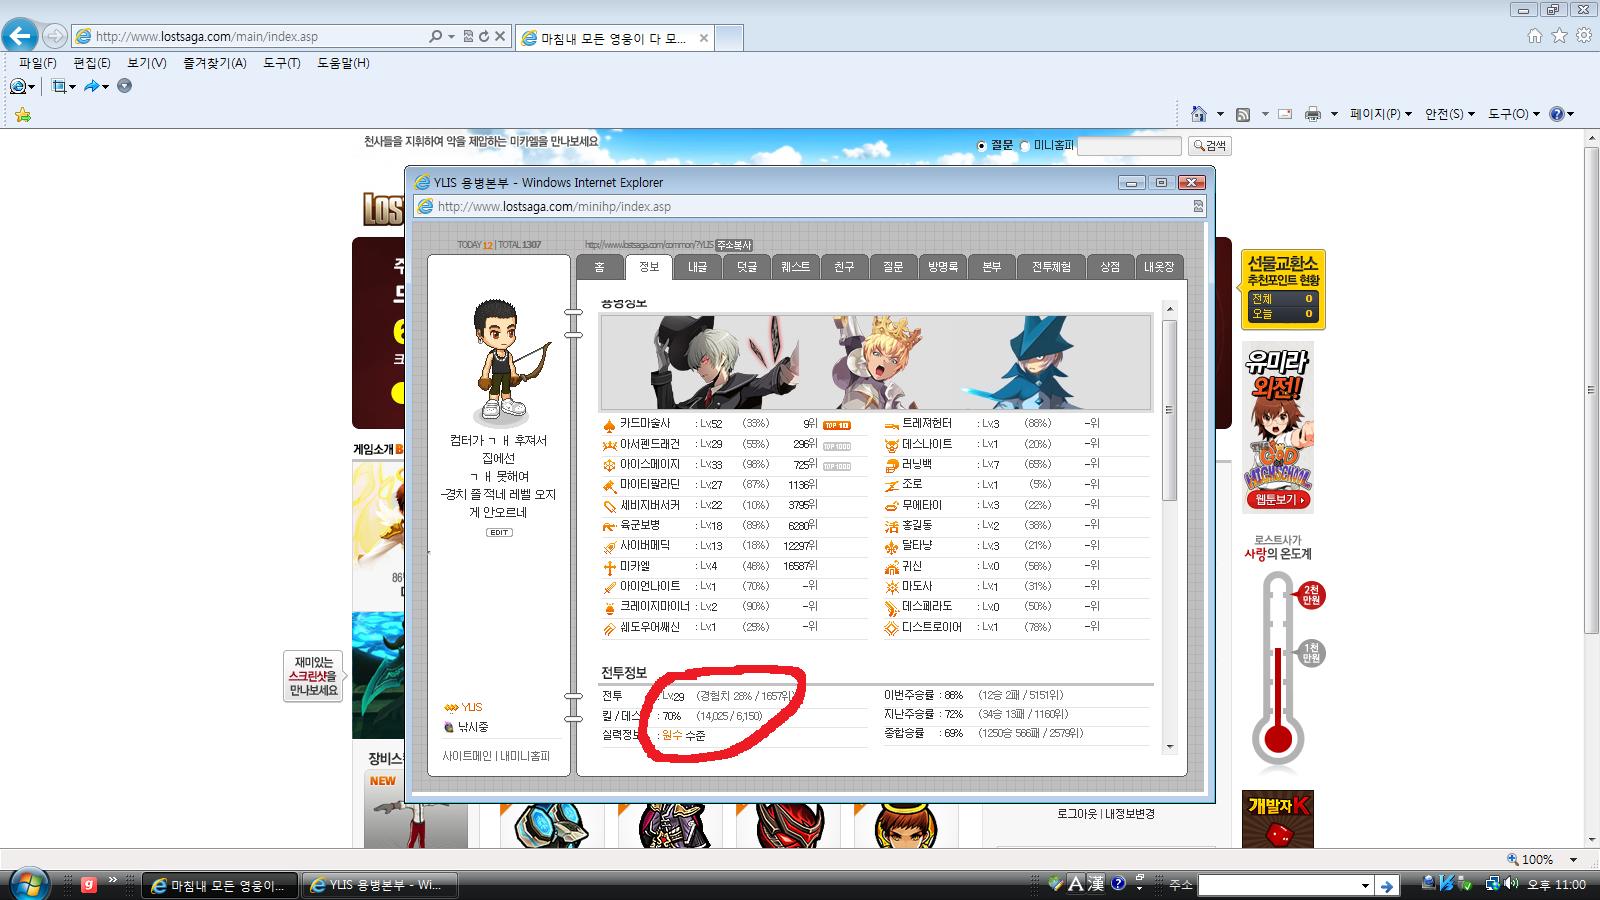Open the favorites star at top right
The height and width of the screenshot is (900, 1600).
pos(1559,36)
